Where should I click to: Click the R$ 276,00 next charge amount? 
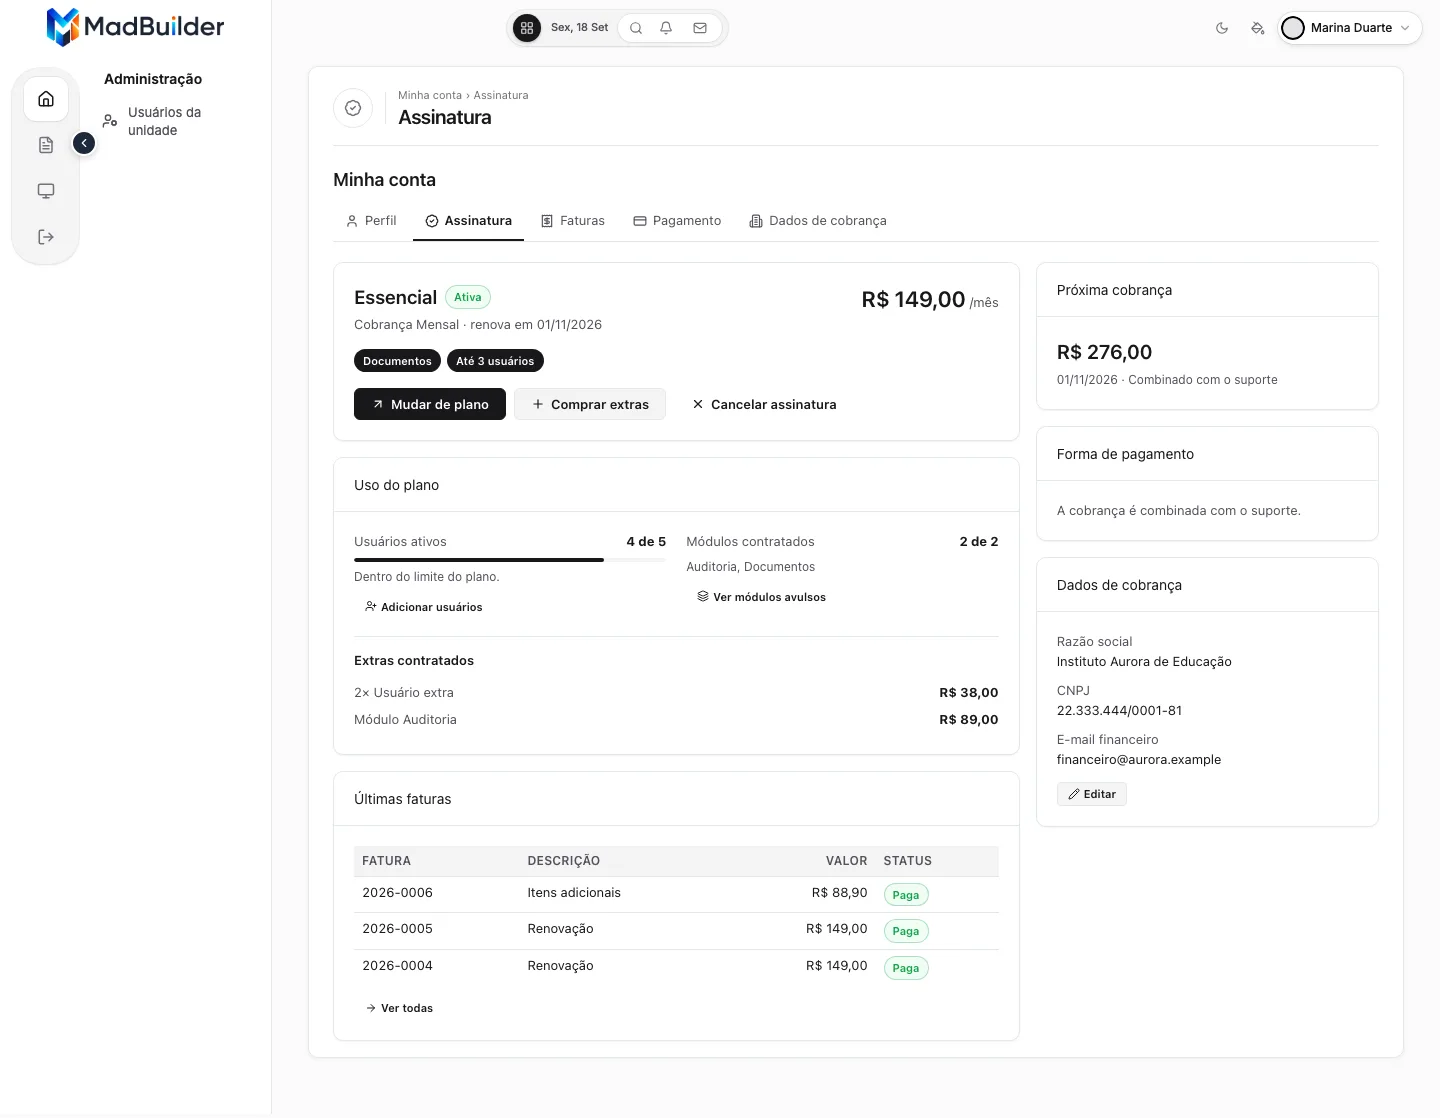click(1104, 352)
